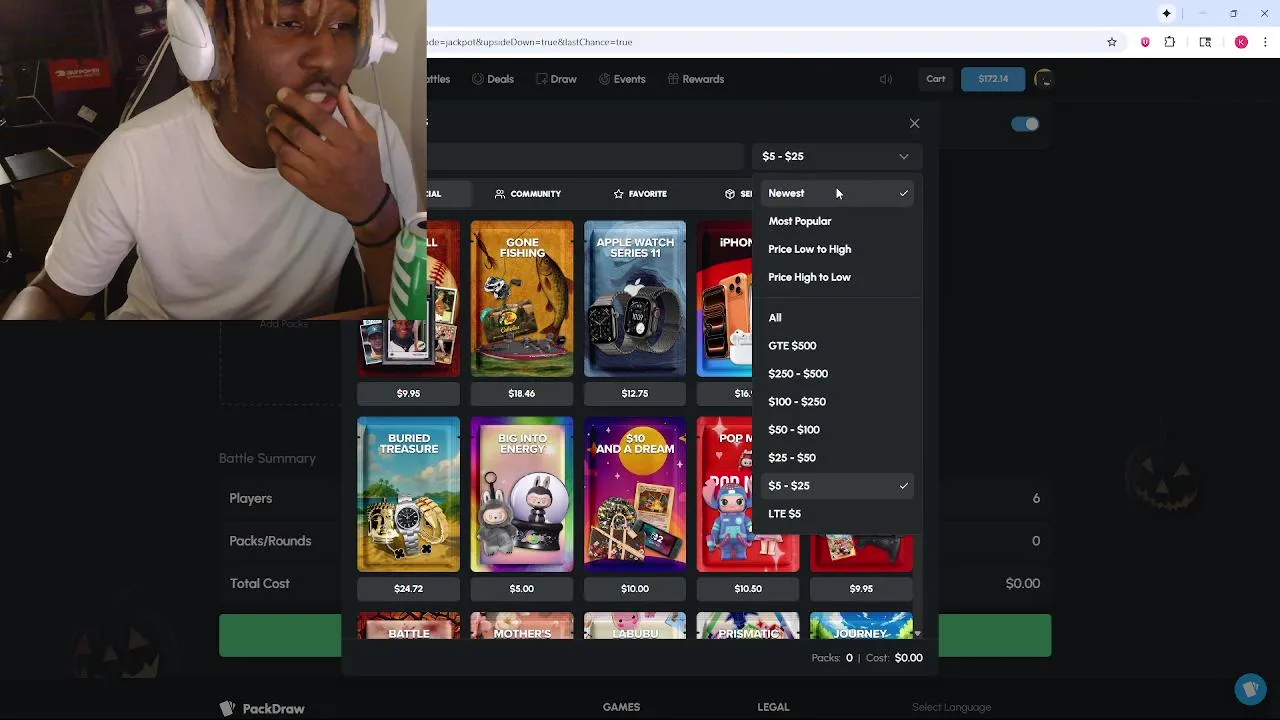Select the Big Into Energy pack

pos(522,494)
